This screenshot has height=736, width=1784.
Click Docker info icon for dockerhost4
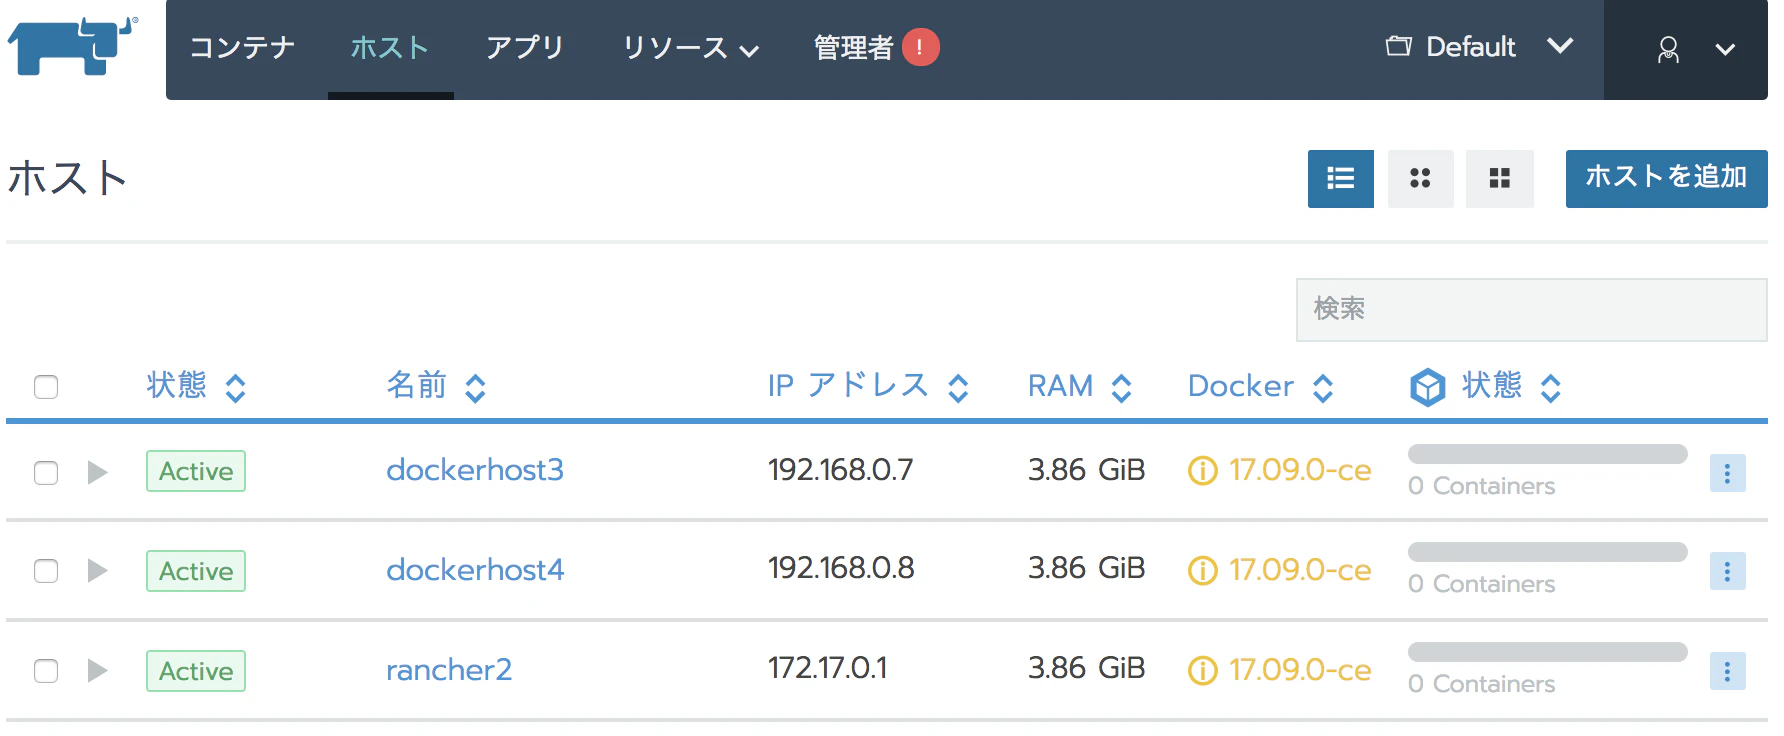tap(1202, 570)
